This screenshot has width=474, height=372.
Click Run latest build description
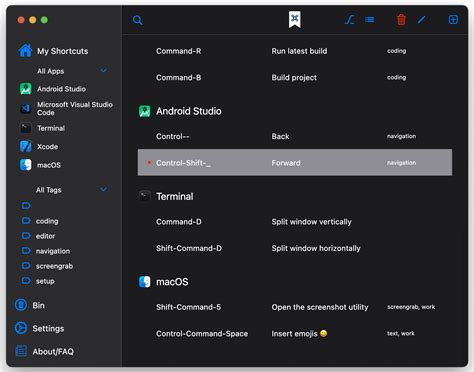coord(299,51)
